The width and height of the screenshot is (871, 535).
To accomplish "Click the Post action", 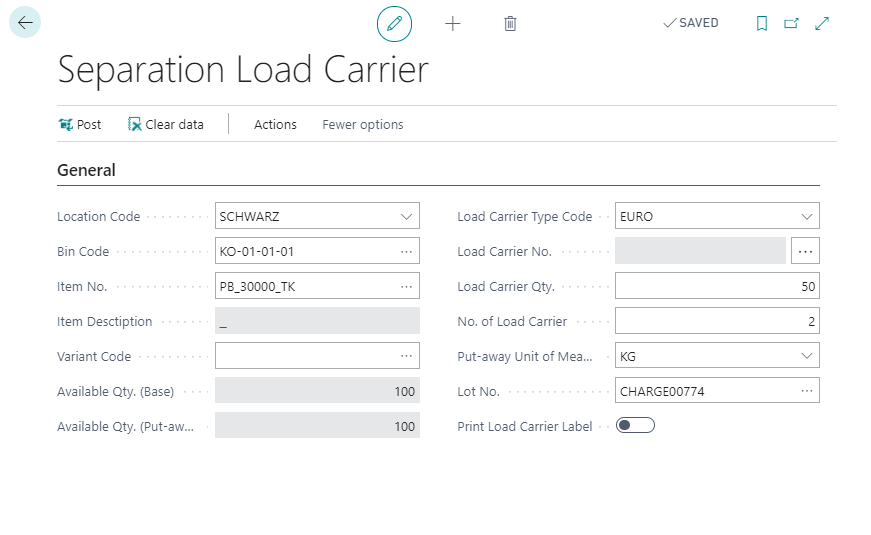I will (x=80, y=124).
